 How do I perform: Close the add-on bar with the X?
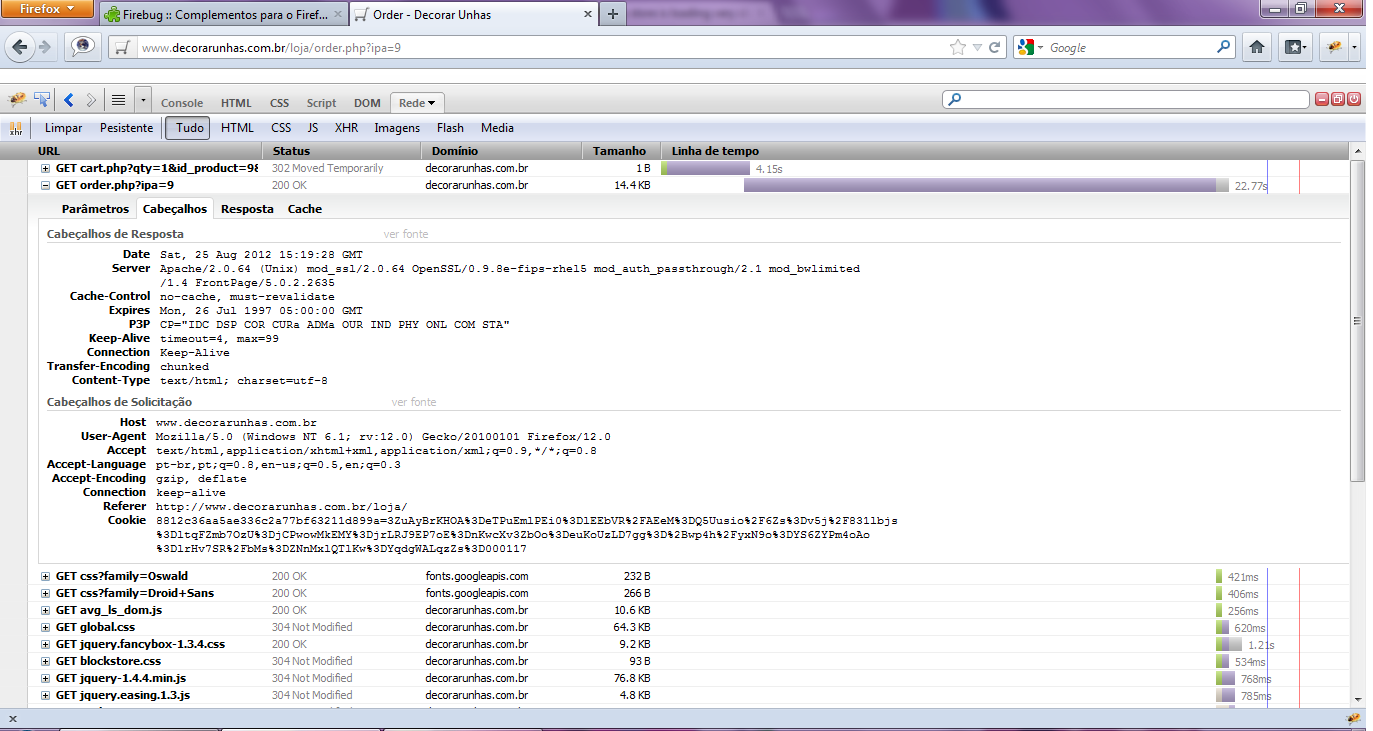click(12, 719)
